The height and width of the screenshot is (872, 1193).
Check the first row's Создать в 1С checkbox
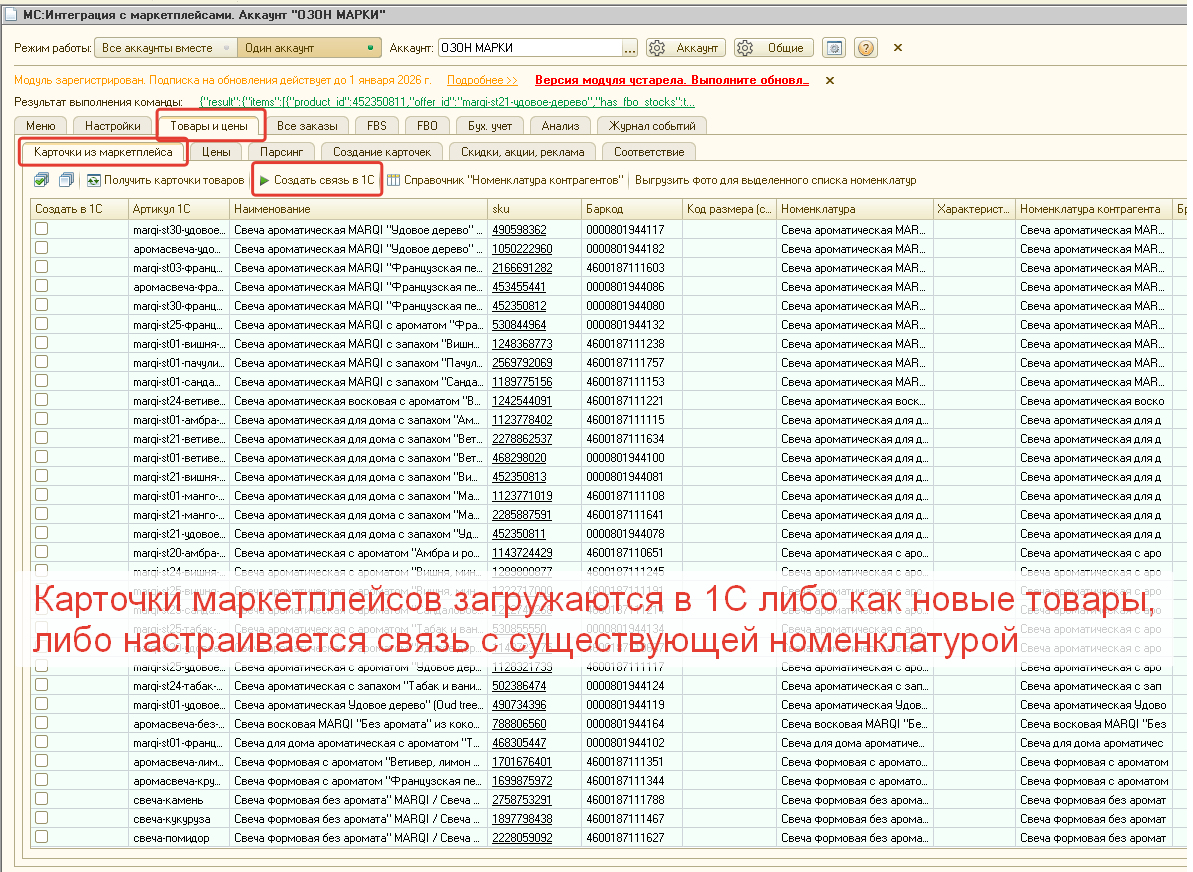coord(41,229)
